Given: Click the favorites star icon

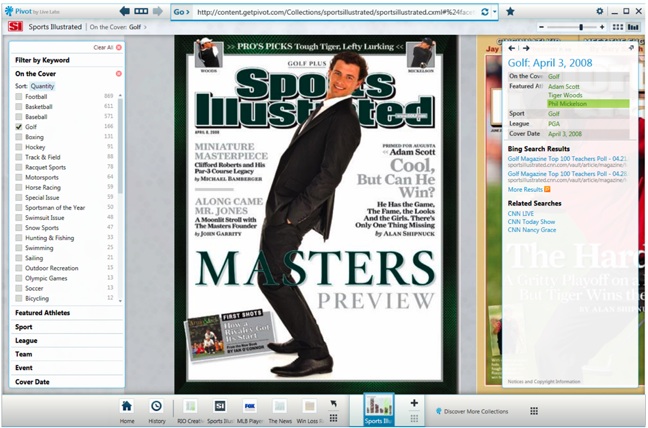Looking at the screenshot, I should click(510, 12).
